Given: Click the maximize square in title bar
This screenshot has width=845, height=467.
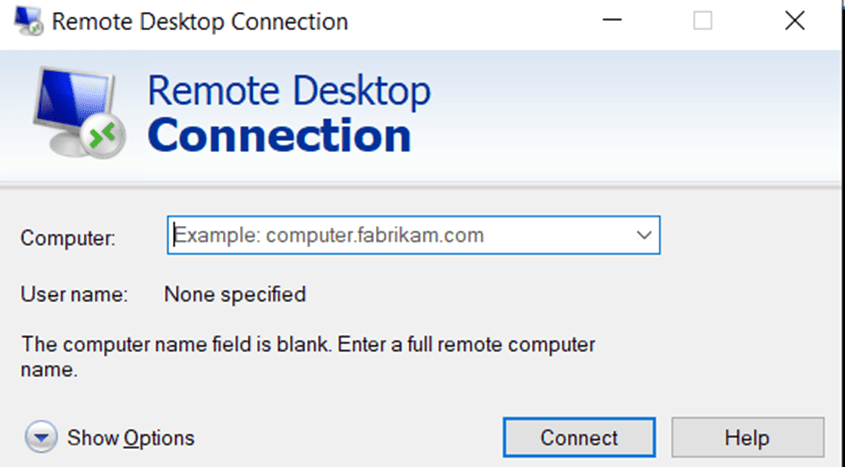Looking at the screenshot, I should coord(703,21).
